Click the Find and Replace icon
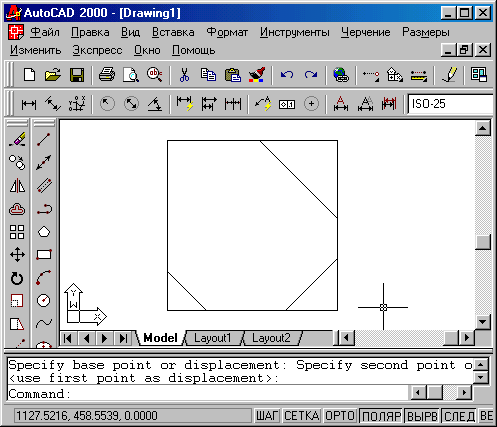This screenshot has height=427, width=497. 155,75
